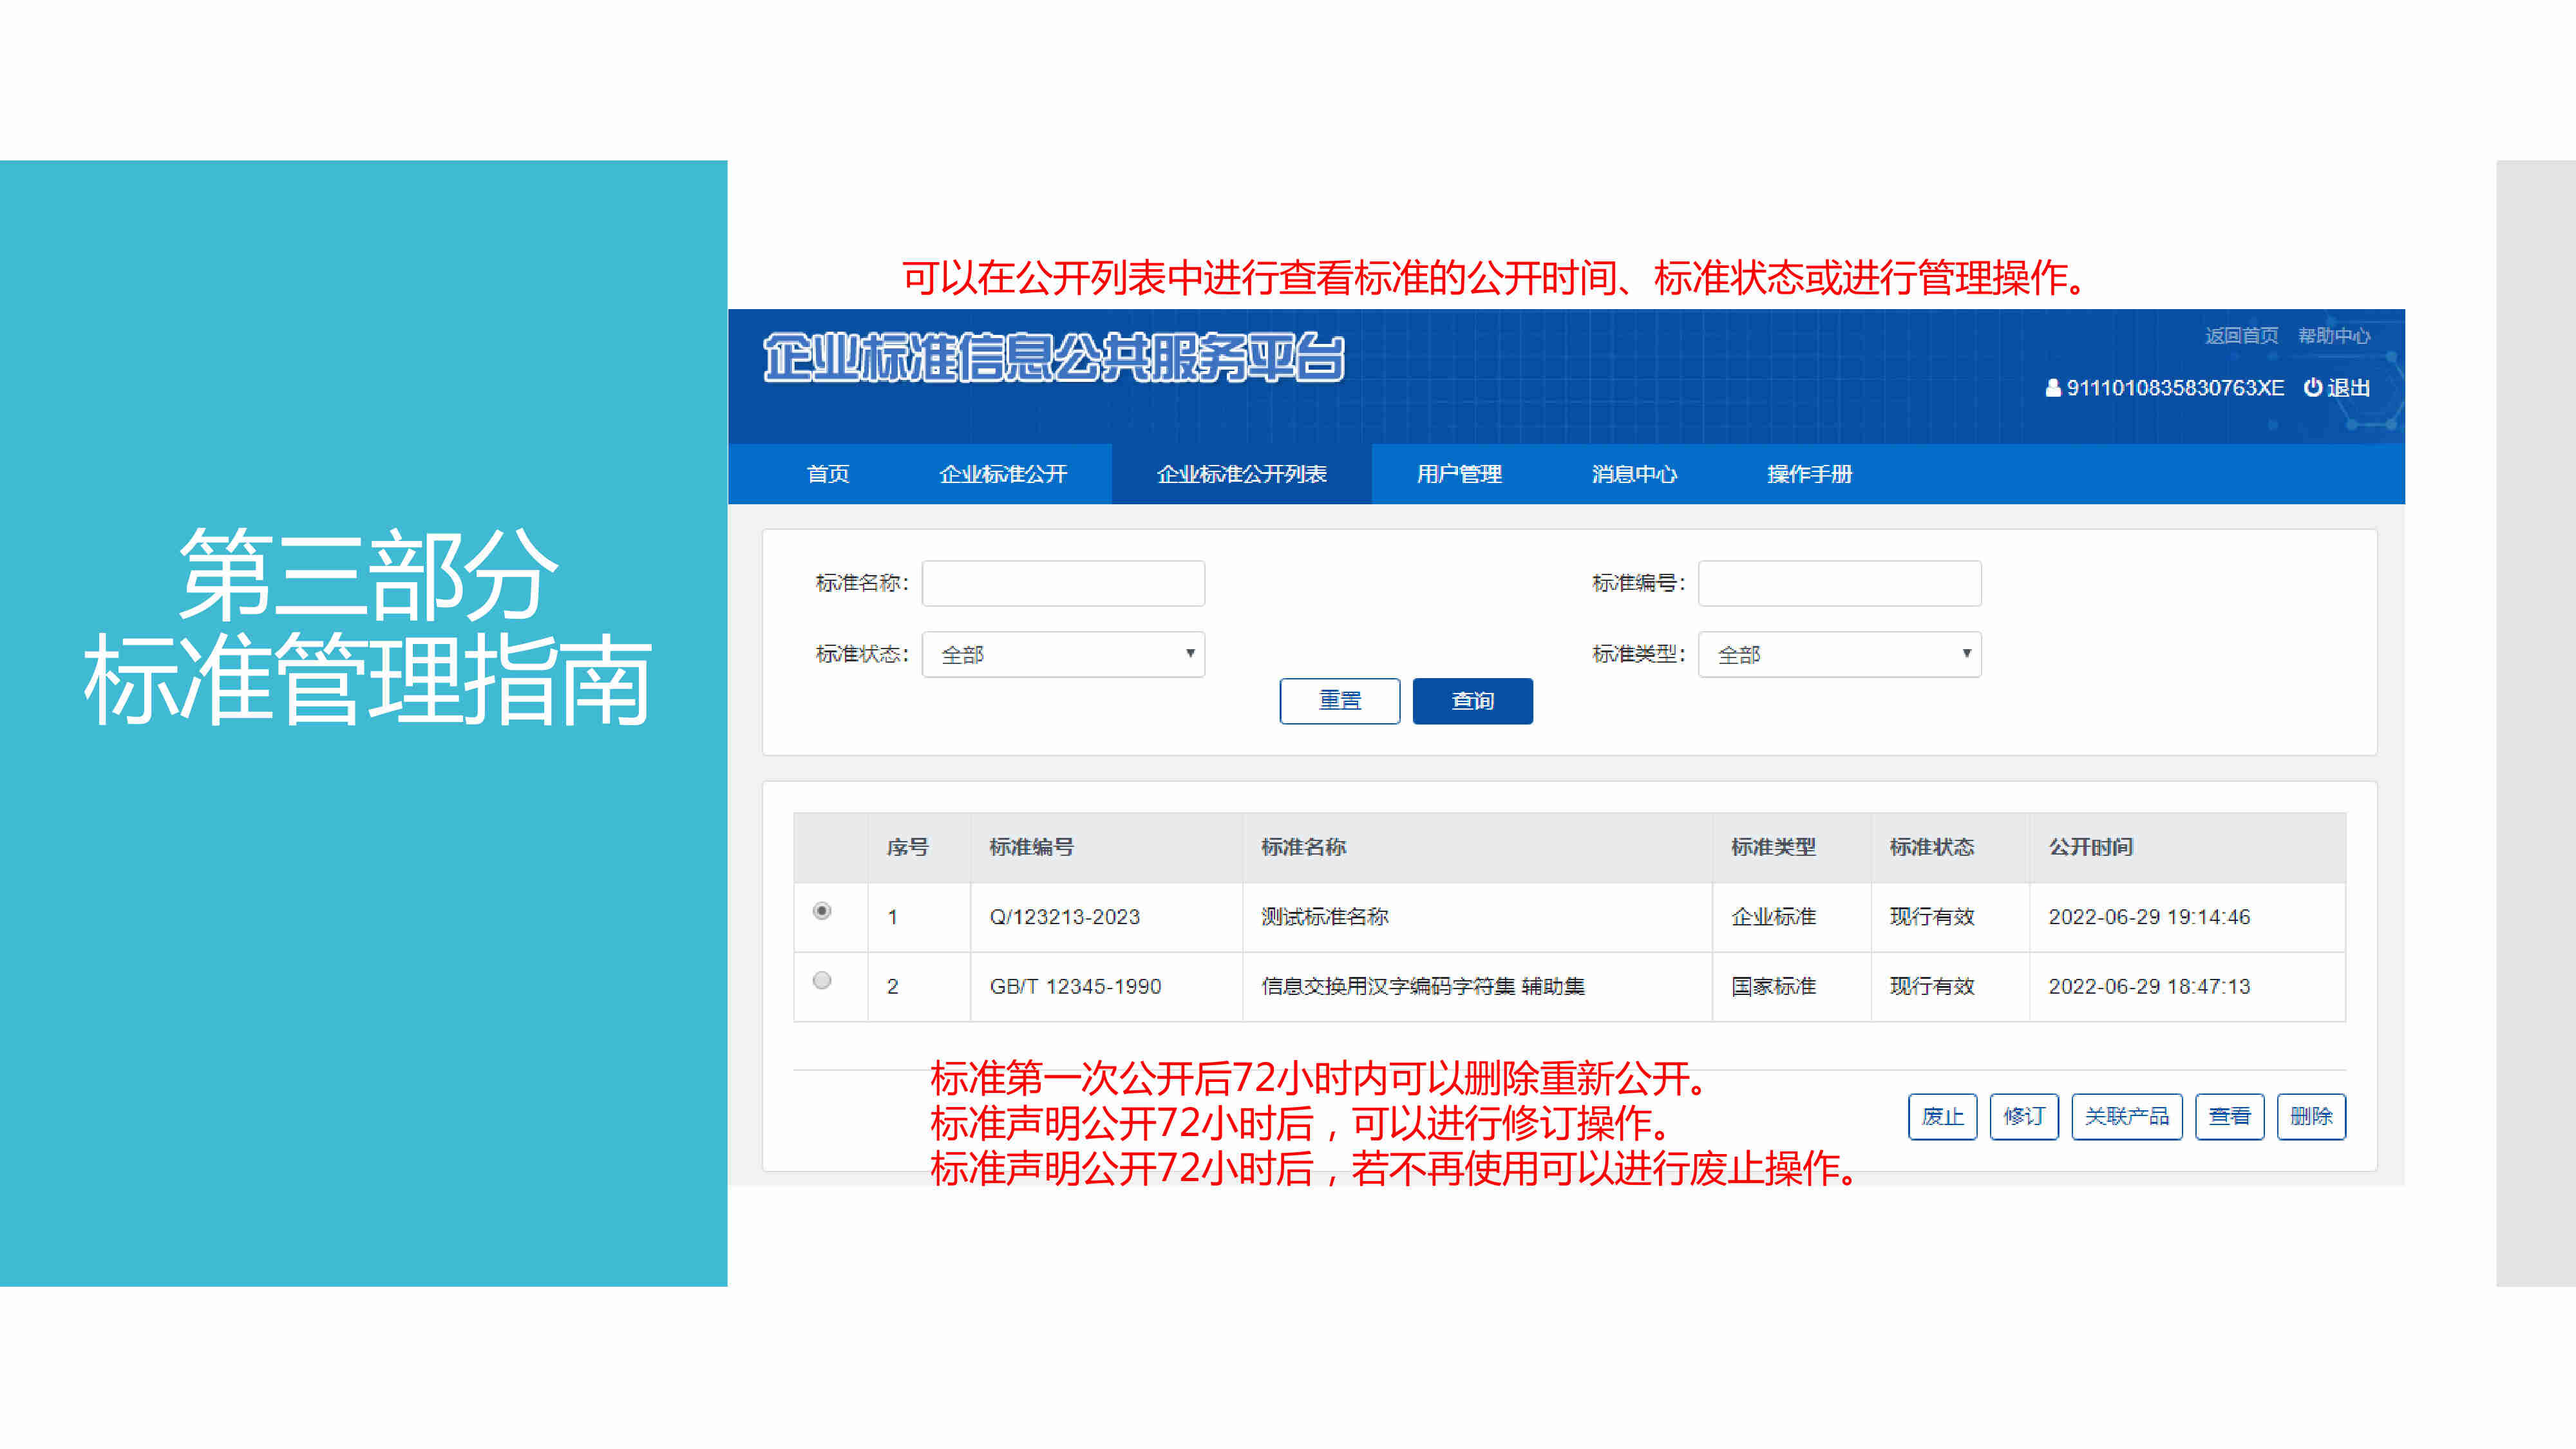Screen dimensions: 2576x1449
Task: Click the 返回首页 link
Action: pyautogui.click(x=2241, y=336)
